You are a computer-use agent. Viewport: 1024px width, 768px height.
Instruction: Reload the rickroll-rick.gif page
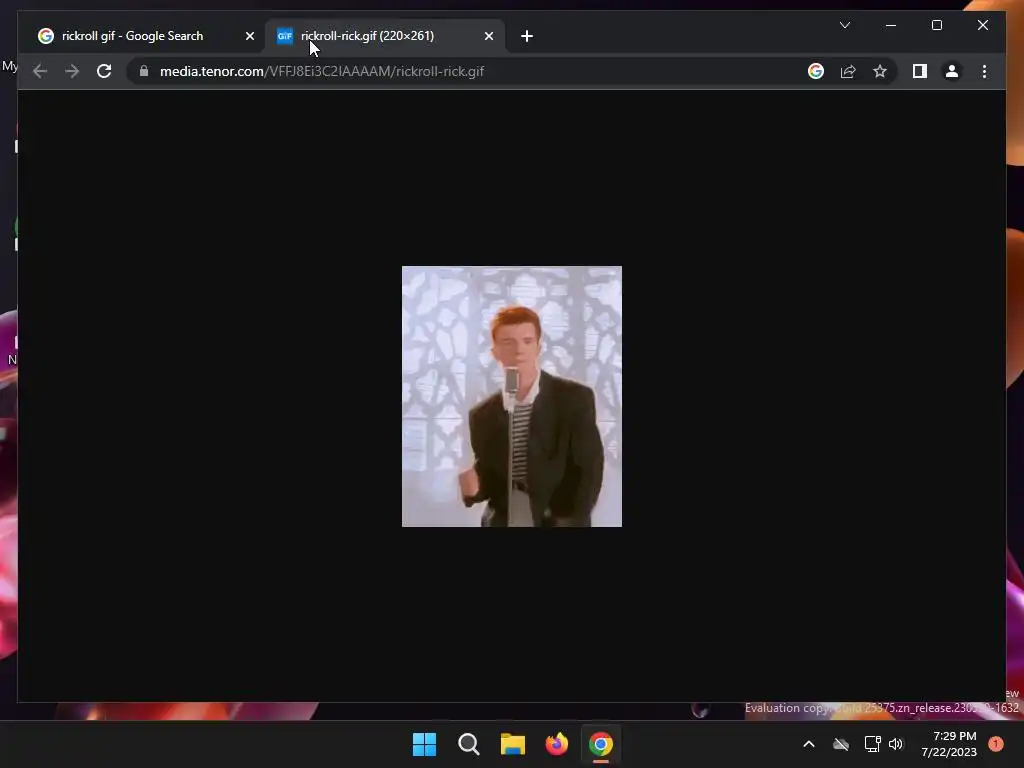click(x=104, y=71)
